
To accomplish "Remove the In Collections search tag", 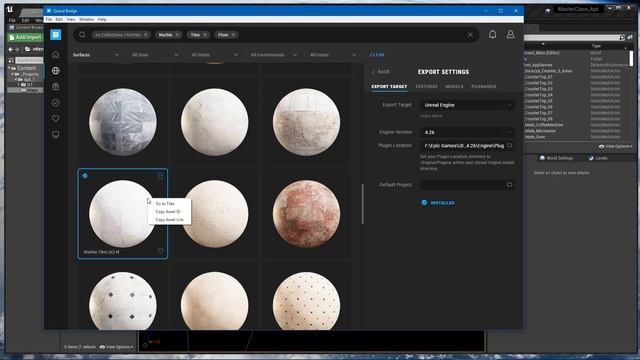I will tap(146, 35).
